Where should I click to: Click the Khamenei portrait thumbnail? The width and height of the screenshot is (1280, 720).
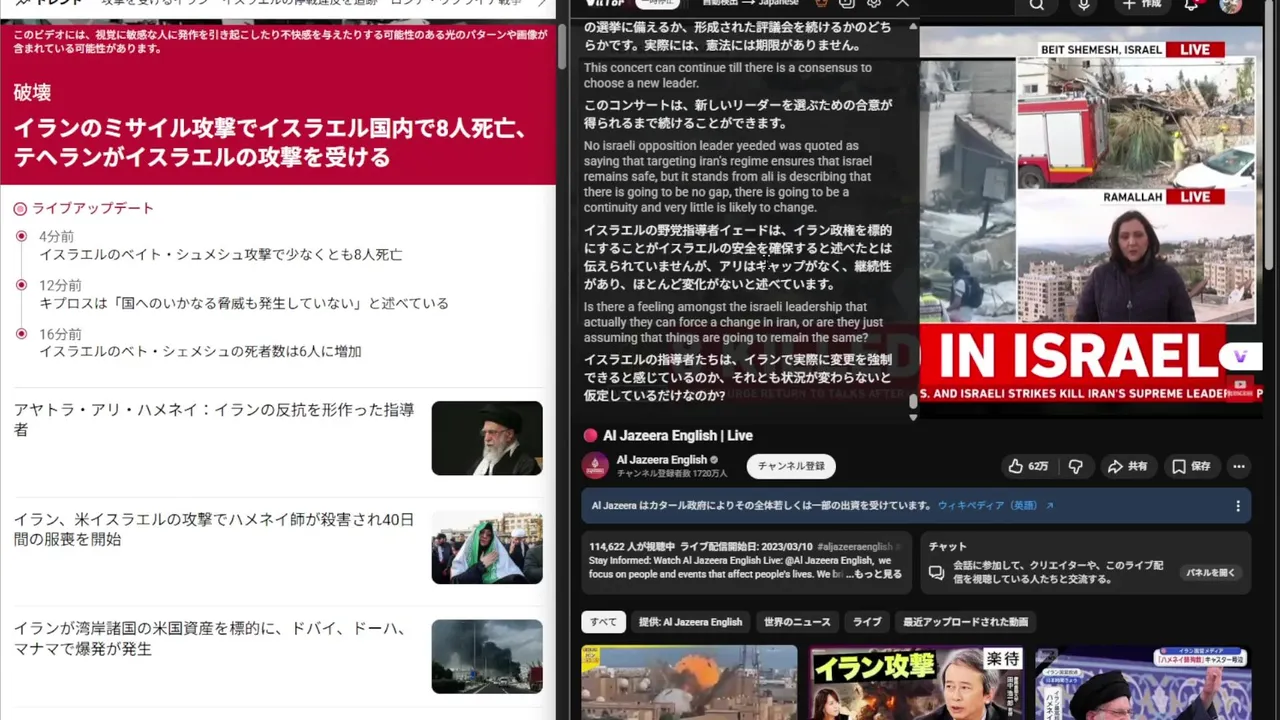point(487,438)
